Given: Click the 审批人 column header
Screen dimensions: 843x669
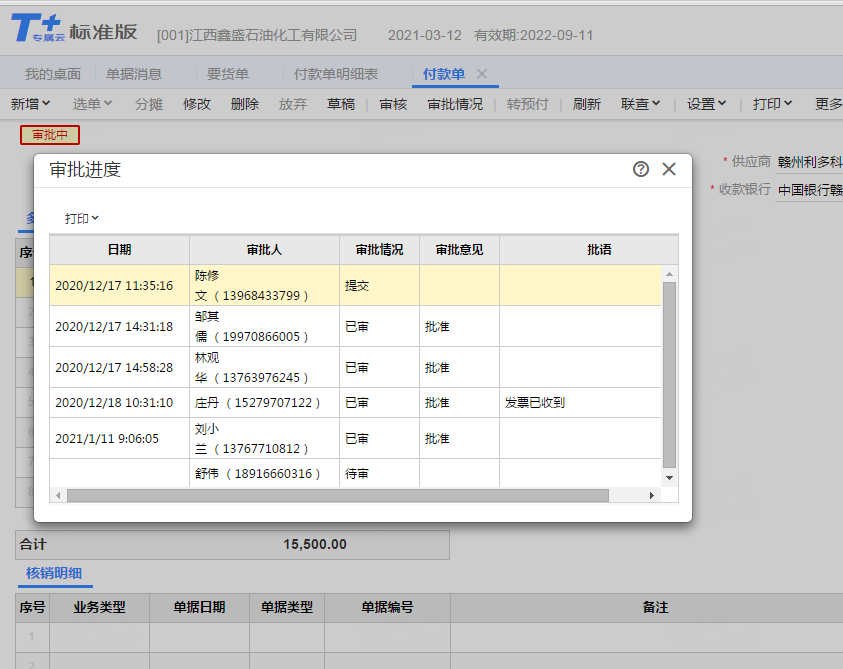Looking at the screenshot, I should 264,250.
